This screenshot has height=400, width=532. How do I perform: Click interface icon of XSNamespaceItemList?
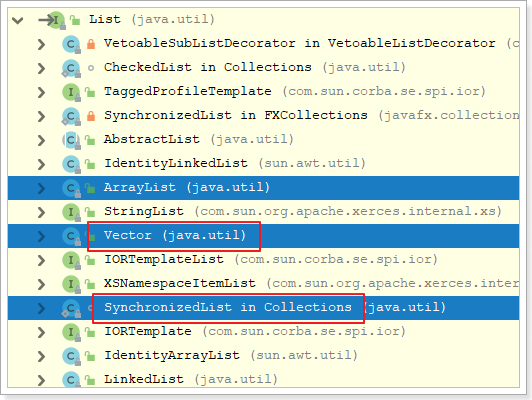[x=71, y=284]
